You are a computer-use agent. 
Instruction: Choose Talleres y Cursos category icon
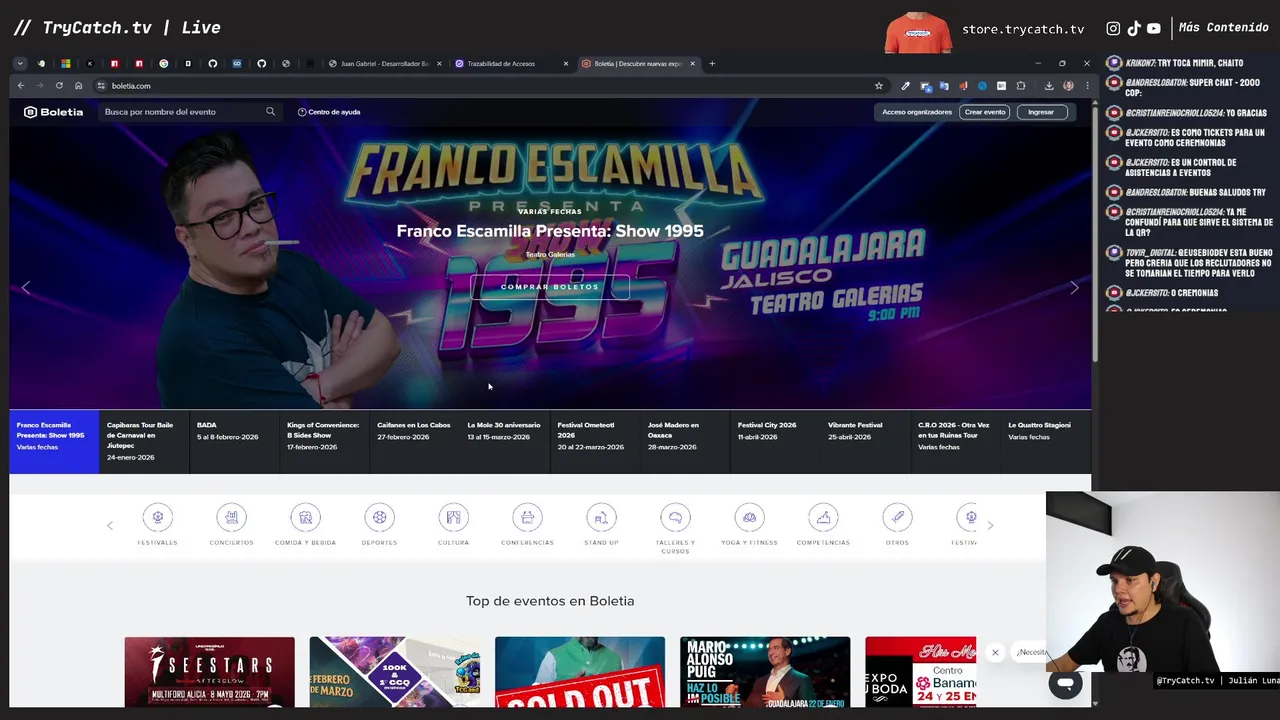(675, 517)
